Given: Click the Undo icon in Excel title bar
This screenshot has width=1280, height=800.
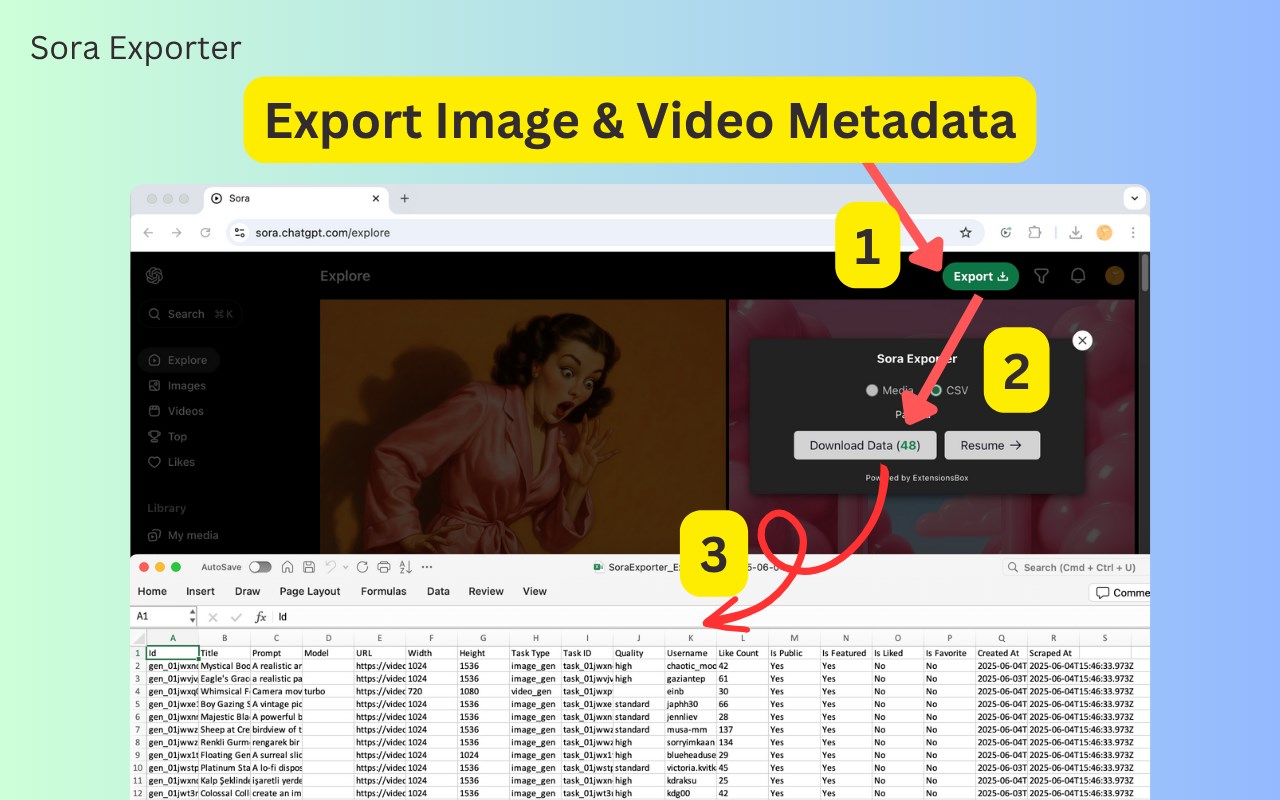Looking at the screenshot, I should coord(330,567).
